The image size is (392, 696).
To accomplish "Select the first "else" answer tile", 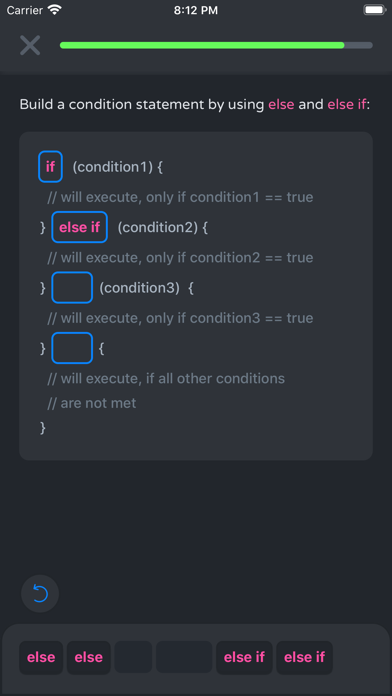I will click(x=41, y=657).
